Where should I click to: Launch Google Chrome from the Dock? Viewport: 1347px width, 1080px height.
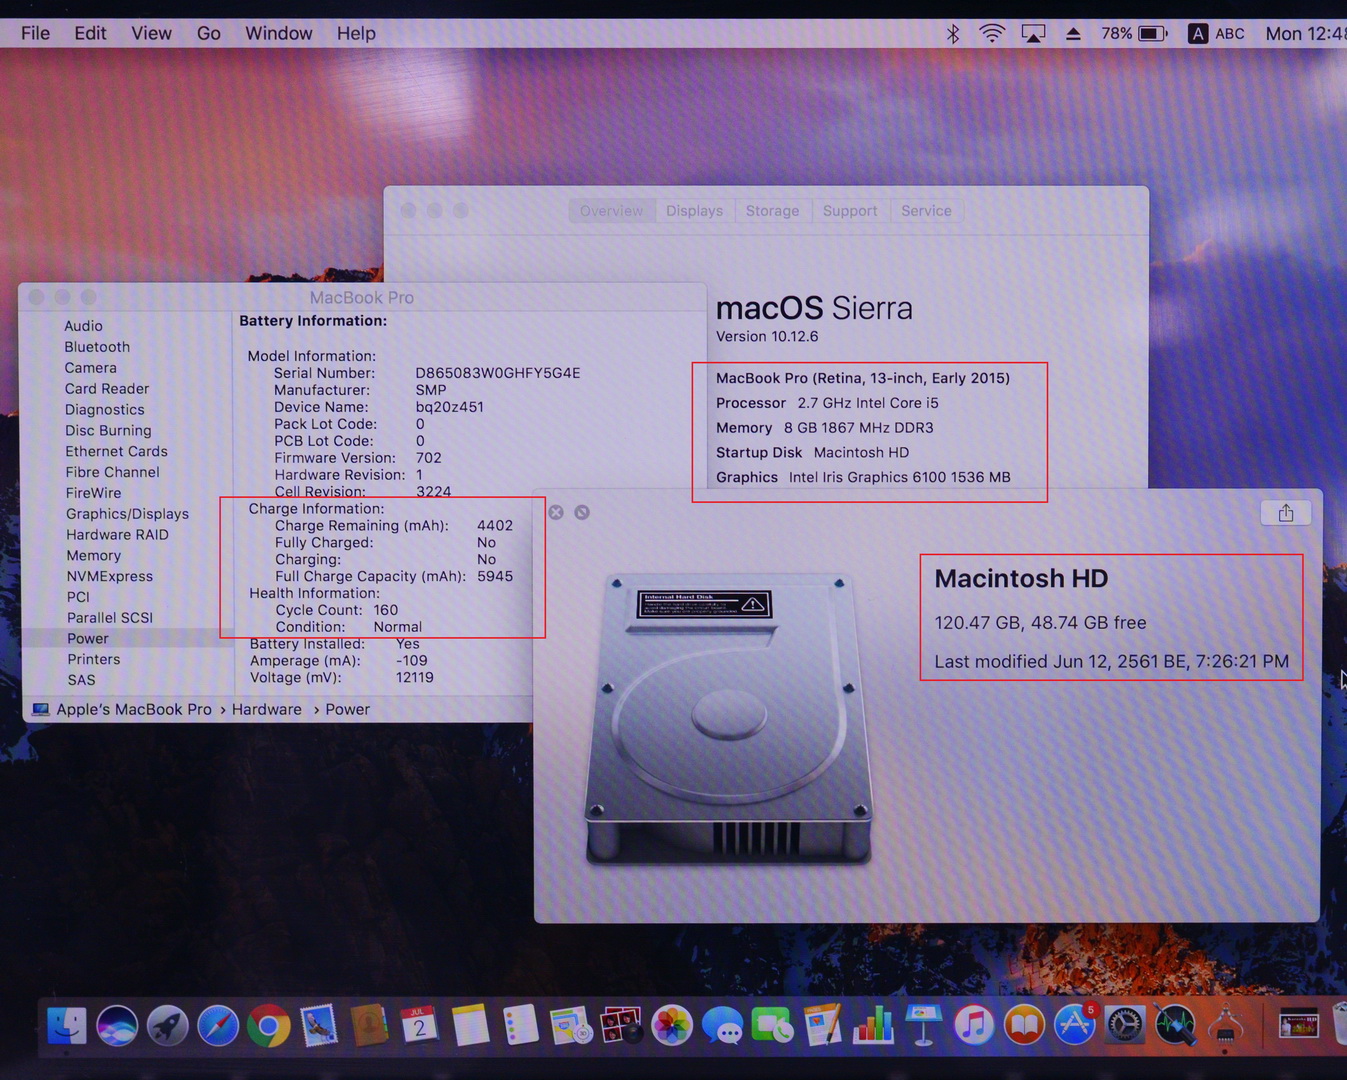tap(269, 1026)
